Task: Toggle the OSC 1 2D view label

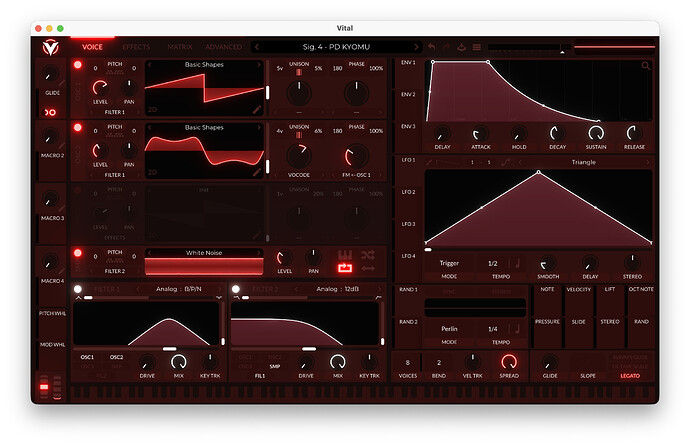Action: [152, 109]
